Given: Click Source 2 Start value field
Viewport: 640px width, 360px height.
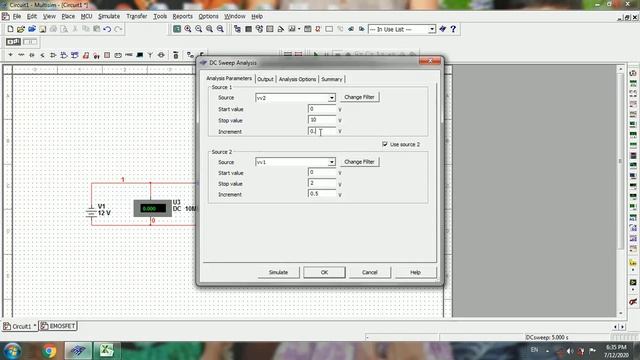Looking at the screenshot, I should [x=322, y=172].
